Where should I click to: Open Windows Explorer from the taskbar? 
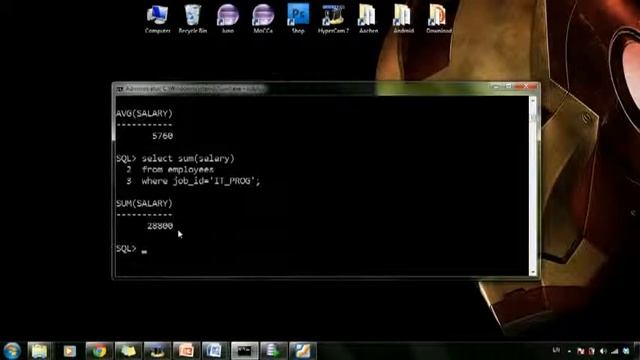click(x=40, y=351)
